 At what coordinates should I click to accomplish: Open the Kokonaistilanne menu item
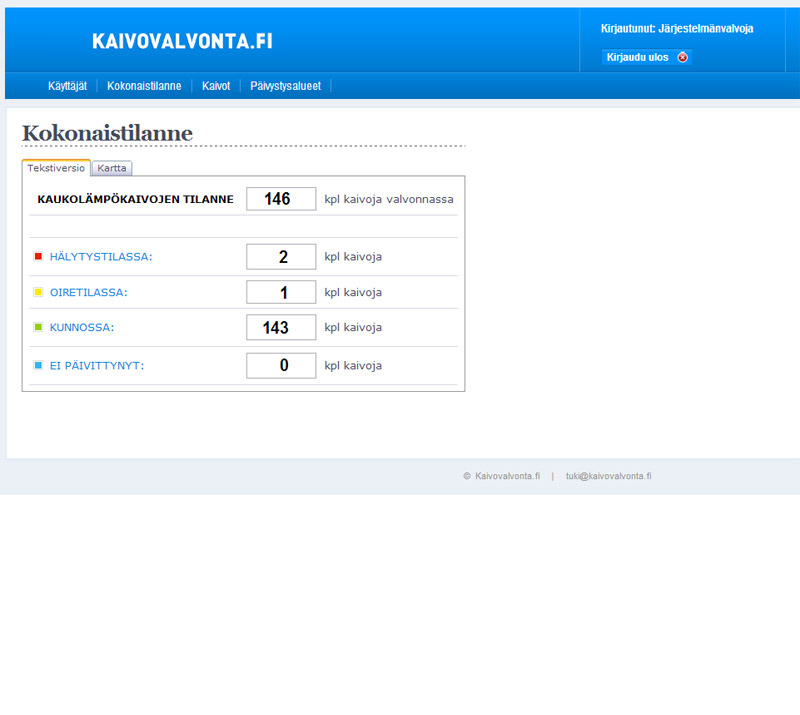pos(144,86)
